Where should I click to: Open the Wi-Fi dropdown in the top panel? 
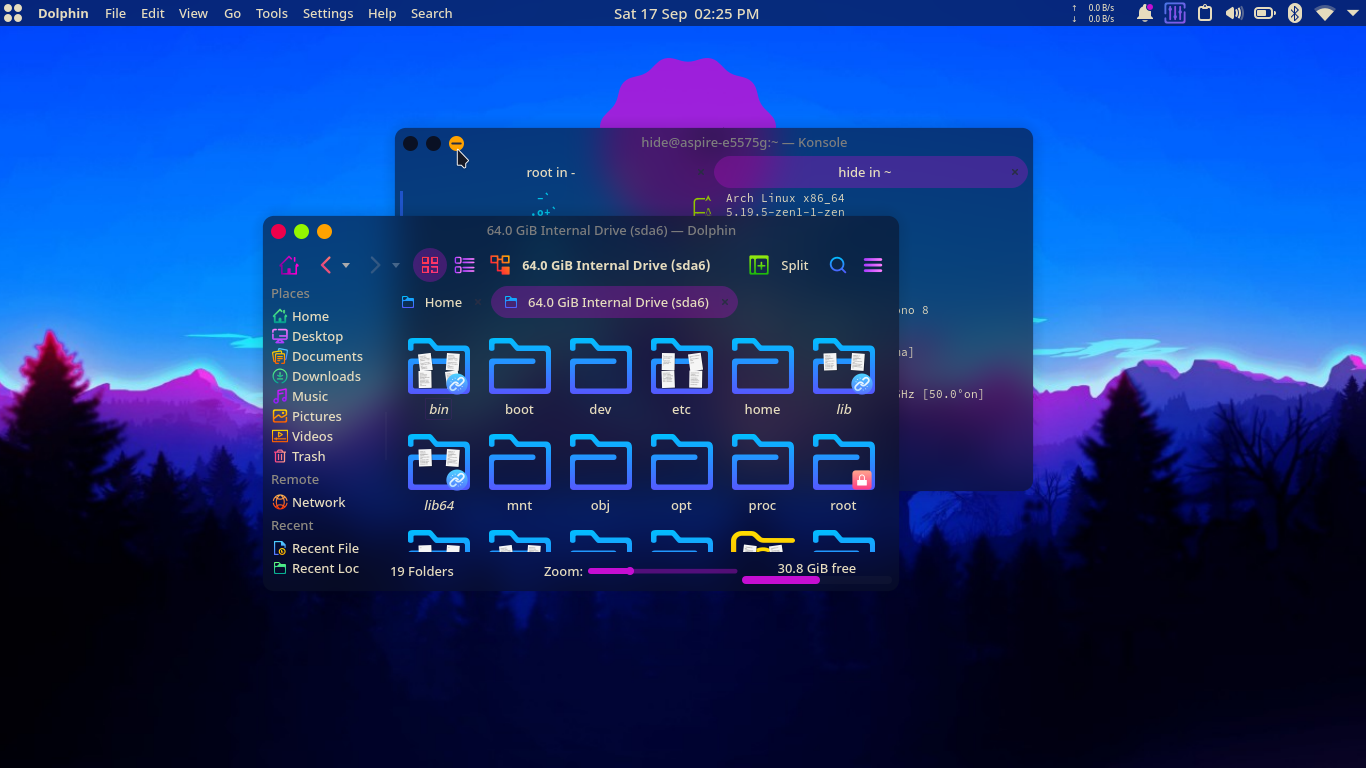coord(1324,13)
